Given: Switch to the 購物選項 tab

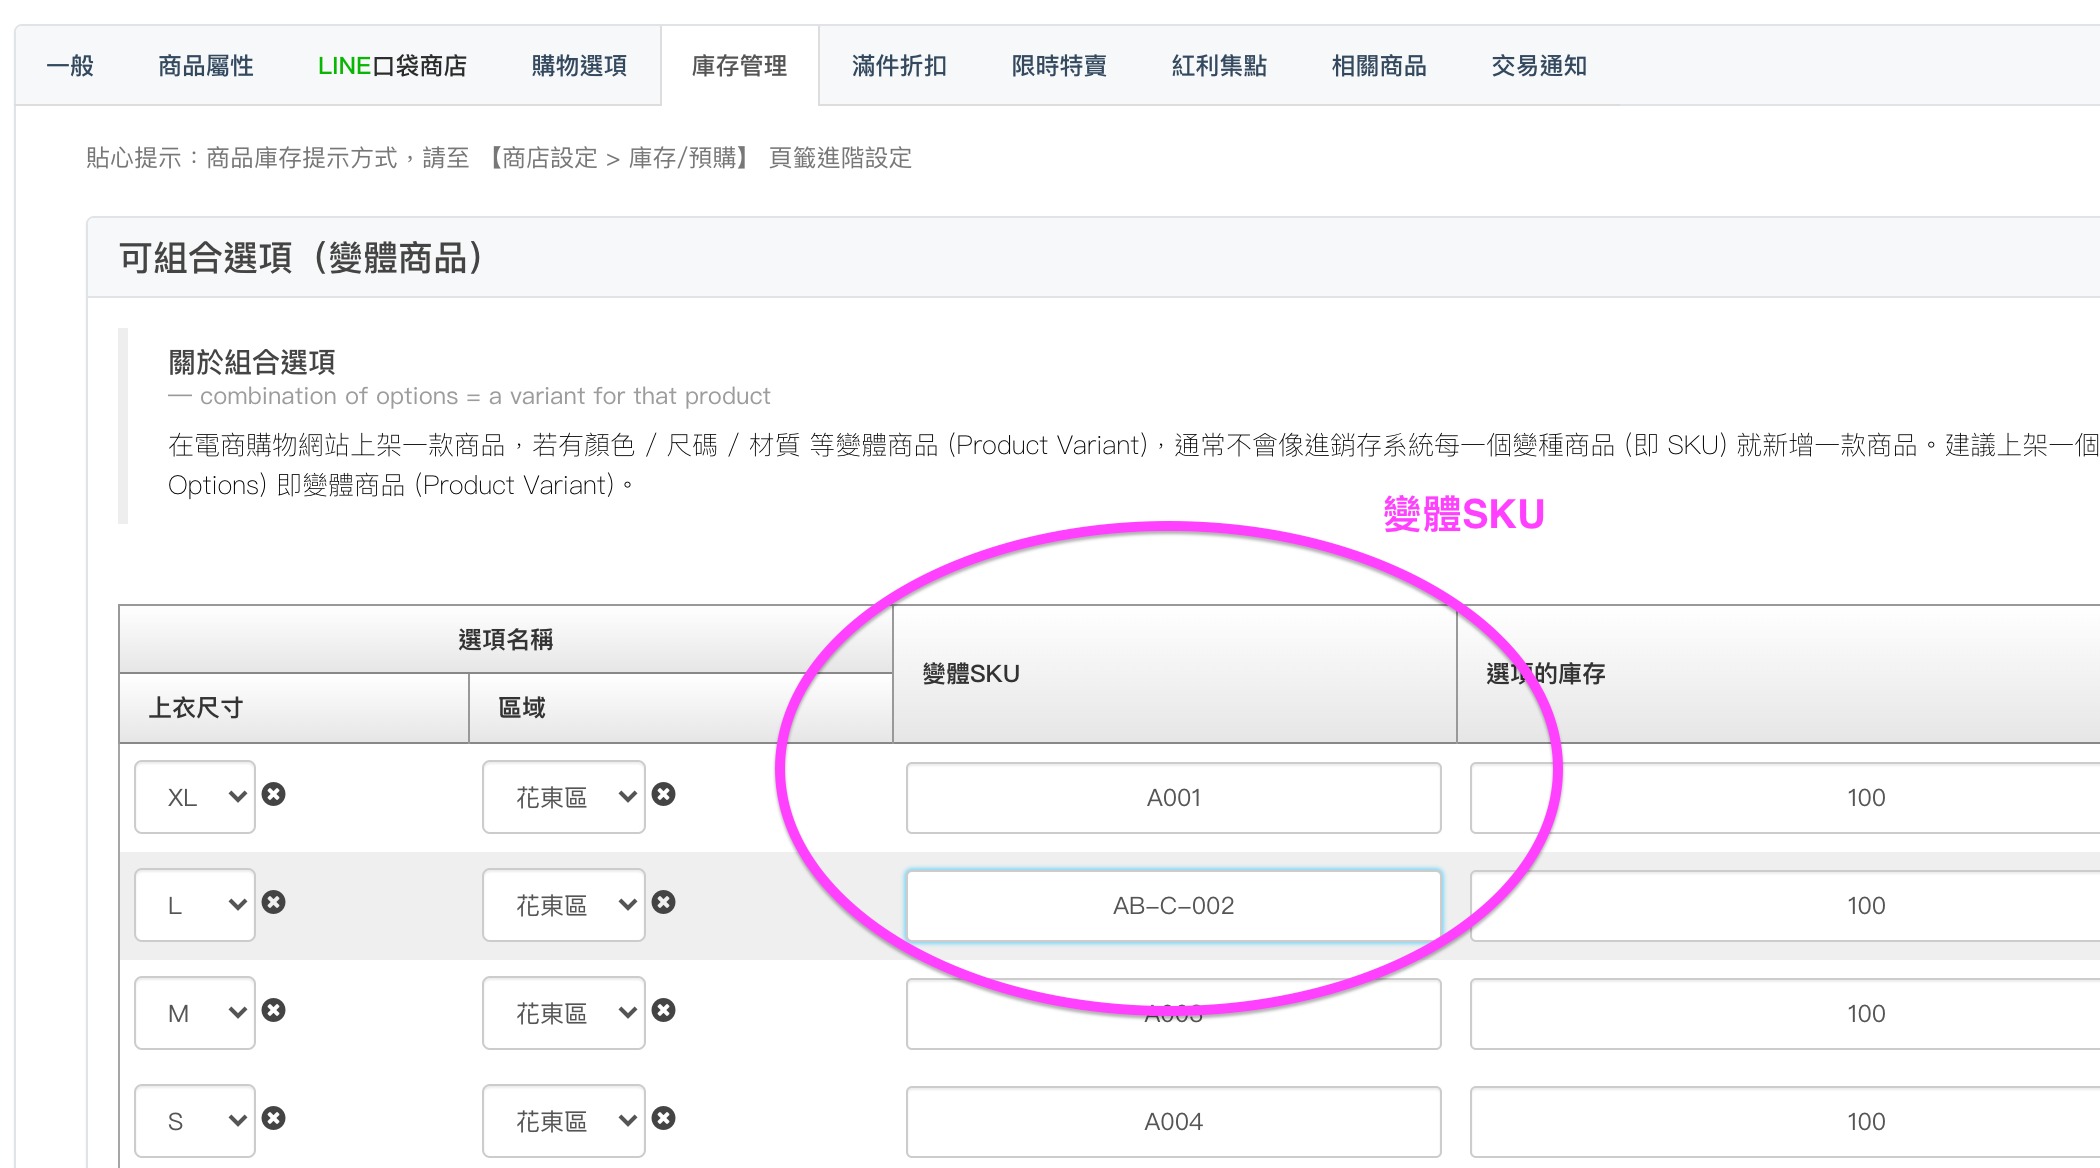Looking at the screenshot, I should (x=579, y=66).
